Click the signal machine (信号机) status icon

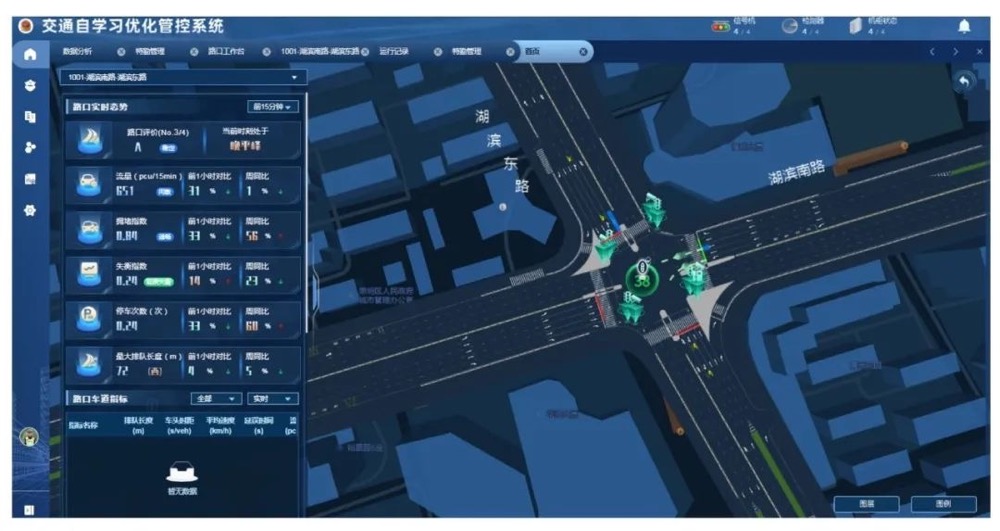click(720, 26)
